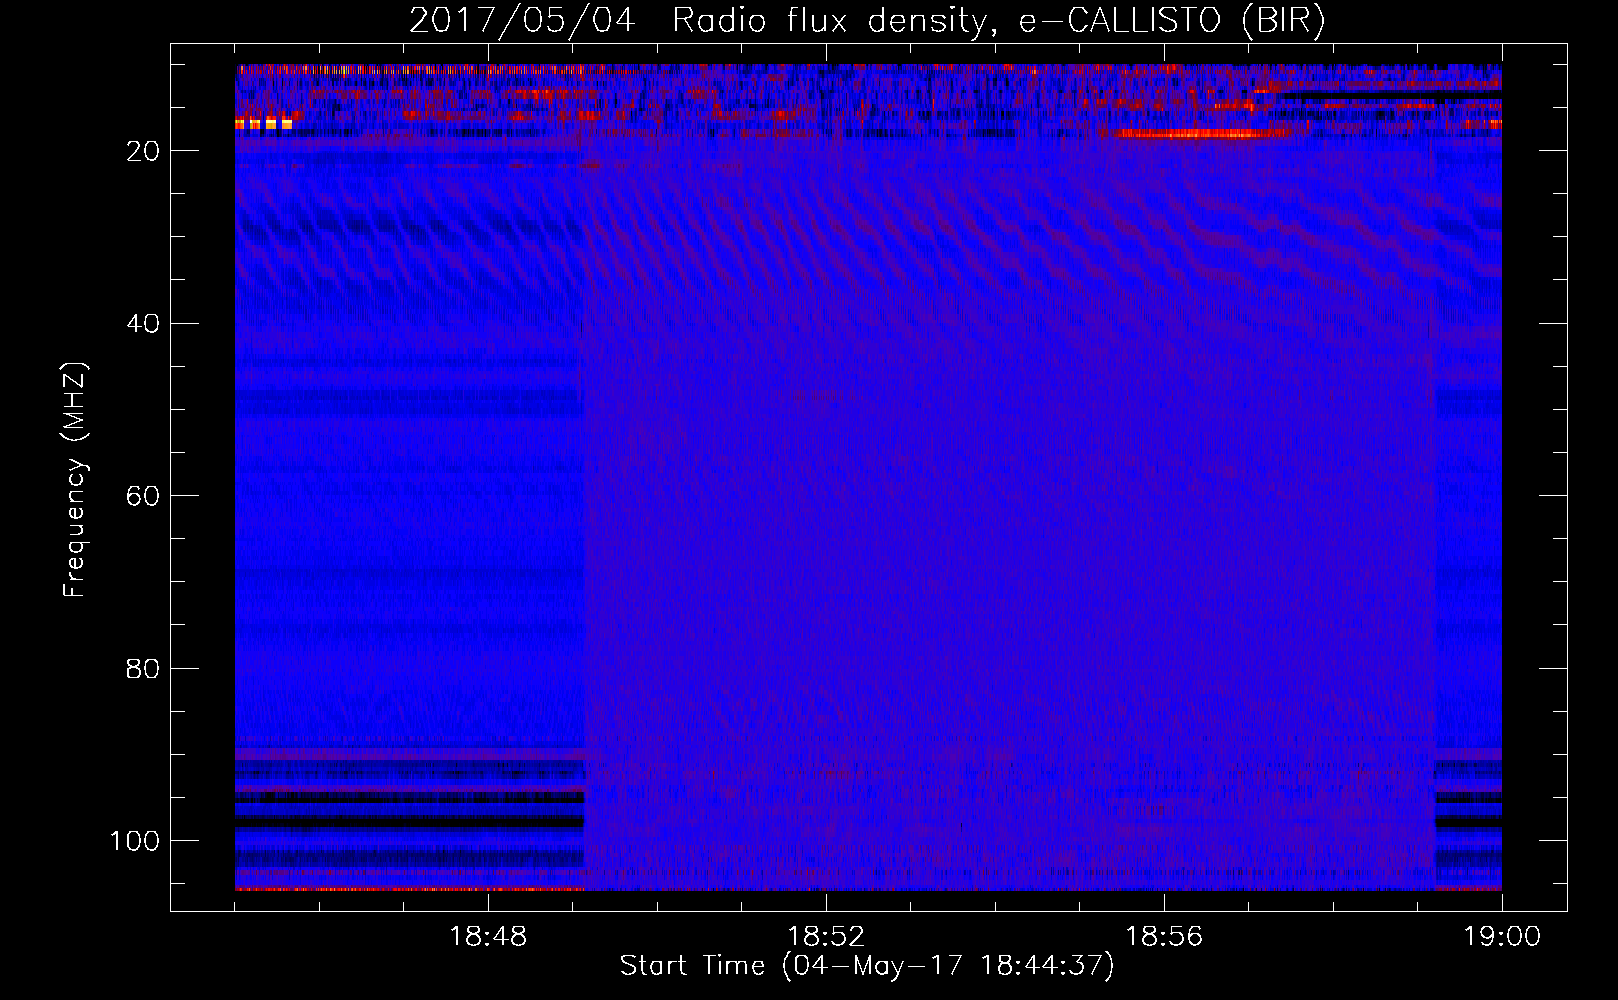Click the '18:56' time tick label

tap(1164, 937)
